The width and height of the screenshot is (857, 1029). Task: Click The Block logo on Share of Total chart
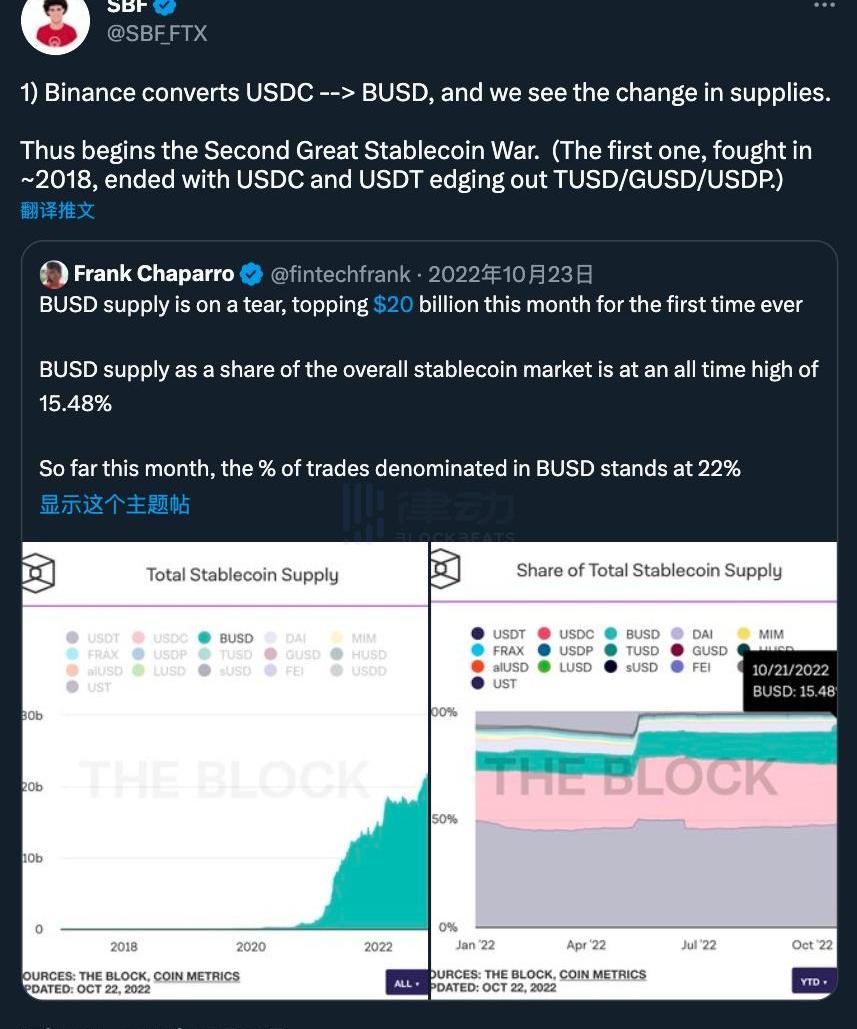coord(445,569)
